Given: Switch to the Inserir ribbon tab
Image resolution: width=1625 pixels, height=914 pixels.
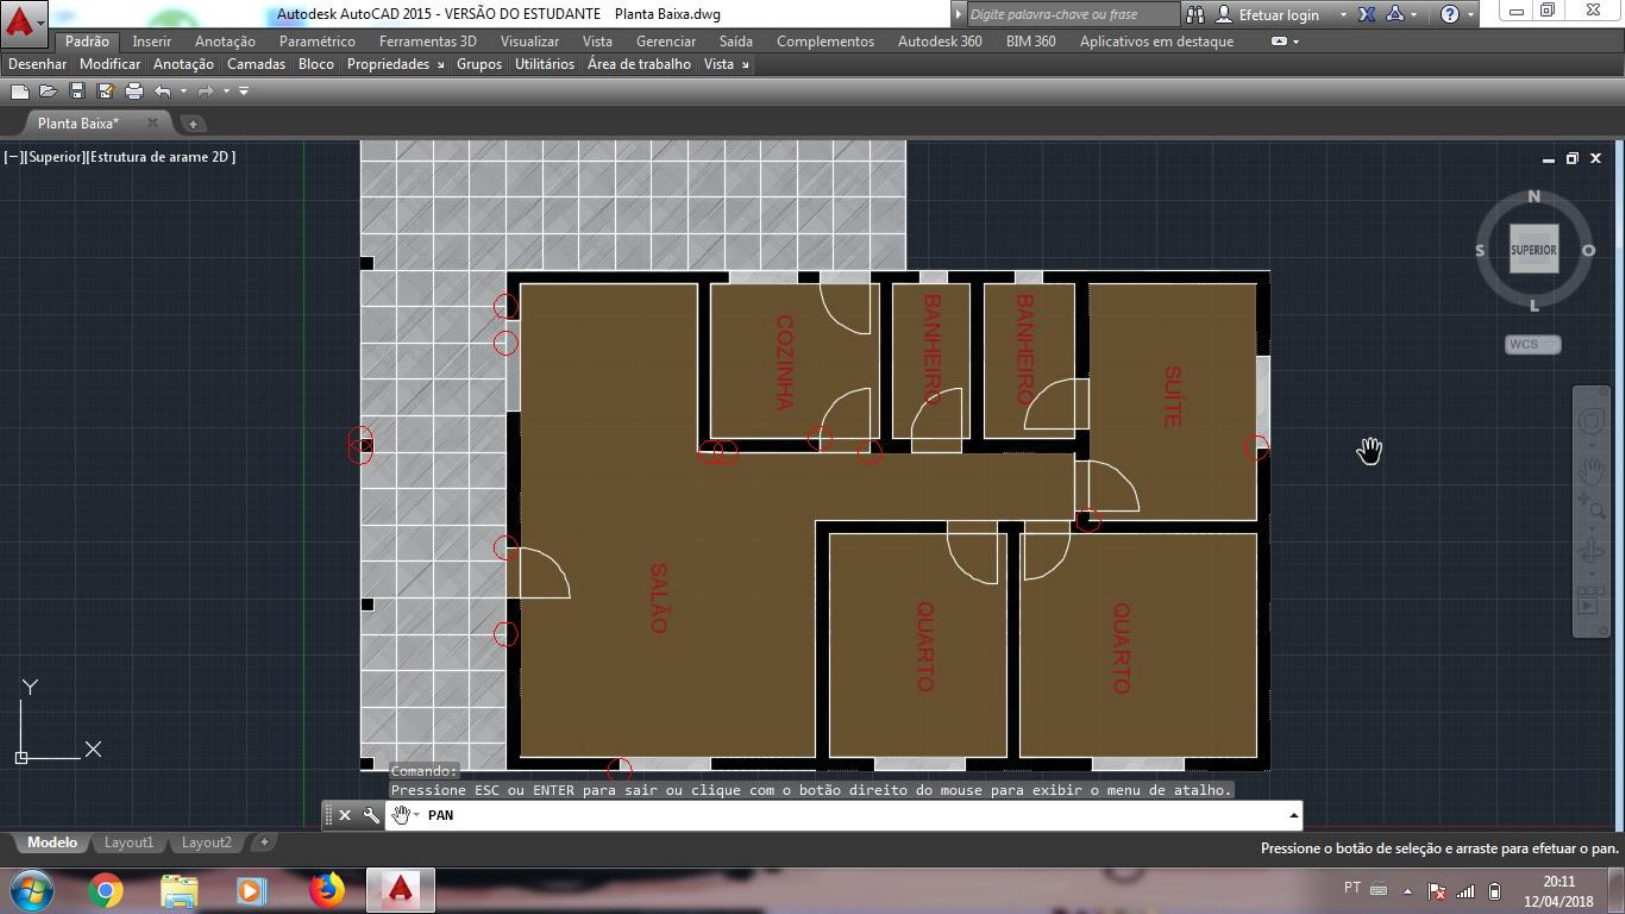Looking at the screenshot, I should pos(150,41).
